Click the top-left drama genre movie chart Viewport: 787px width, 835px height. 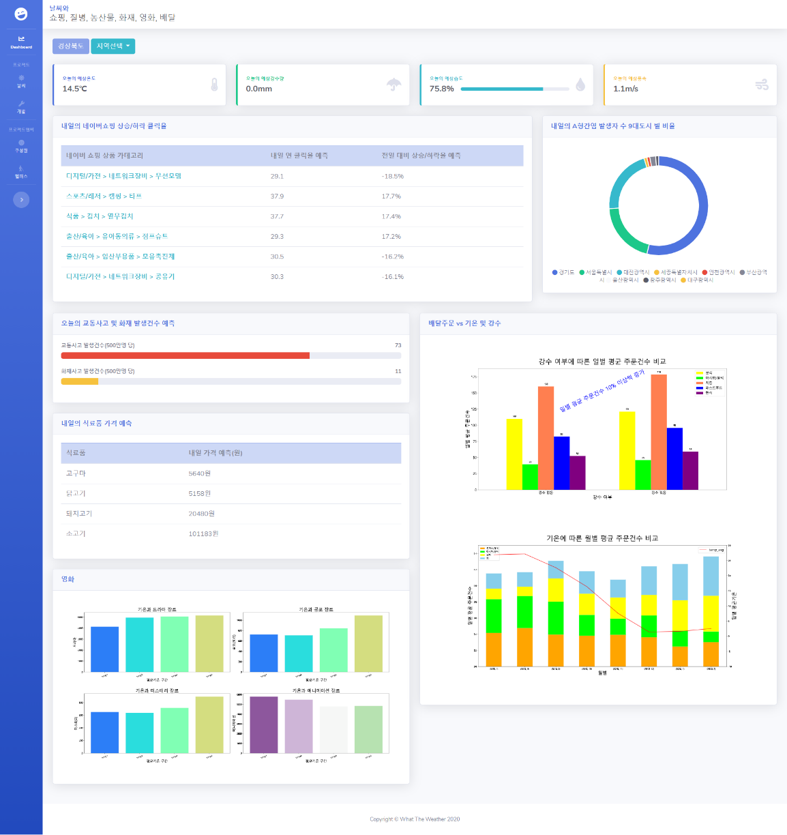(153, 644)
